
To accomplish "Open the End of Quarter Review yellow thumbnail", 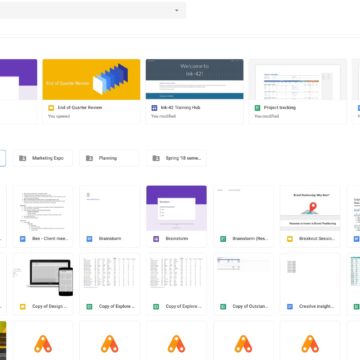I will coord(91,79).
